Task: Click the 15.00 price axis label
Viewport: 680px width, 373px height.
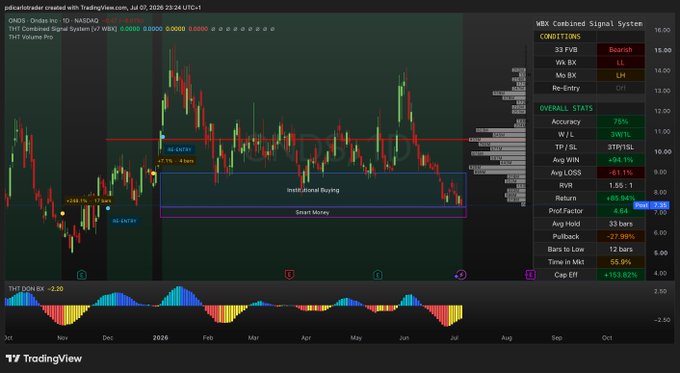Action: tap(662, 50)
